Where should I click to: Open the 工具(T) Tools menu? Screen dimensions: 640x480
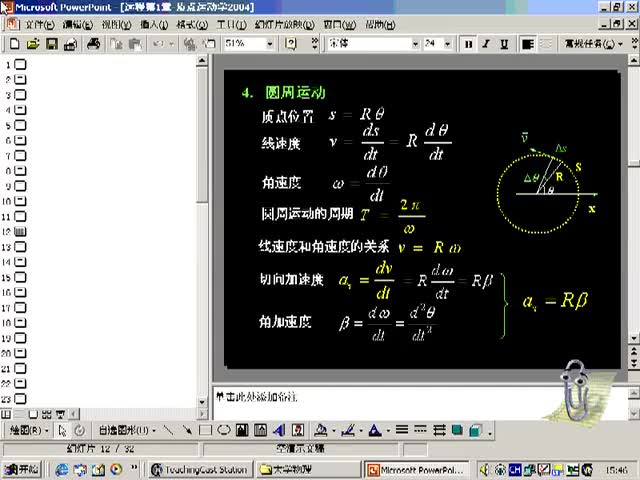pyautogui.click(x=231, y=25)
